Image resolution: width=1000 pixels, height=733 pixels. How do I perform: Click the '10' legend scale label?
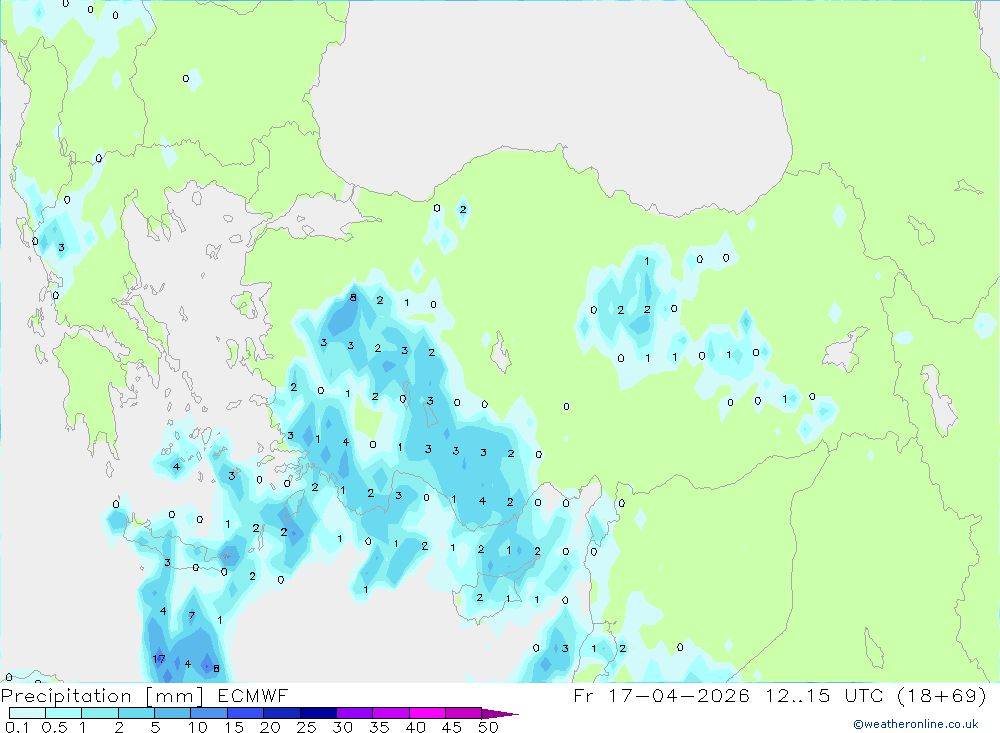[198, 727]
